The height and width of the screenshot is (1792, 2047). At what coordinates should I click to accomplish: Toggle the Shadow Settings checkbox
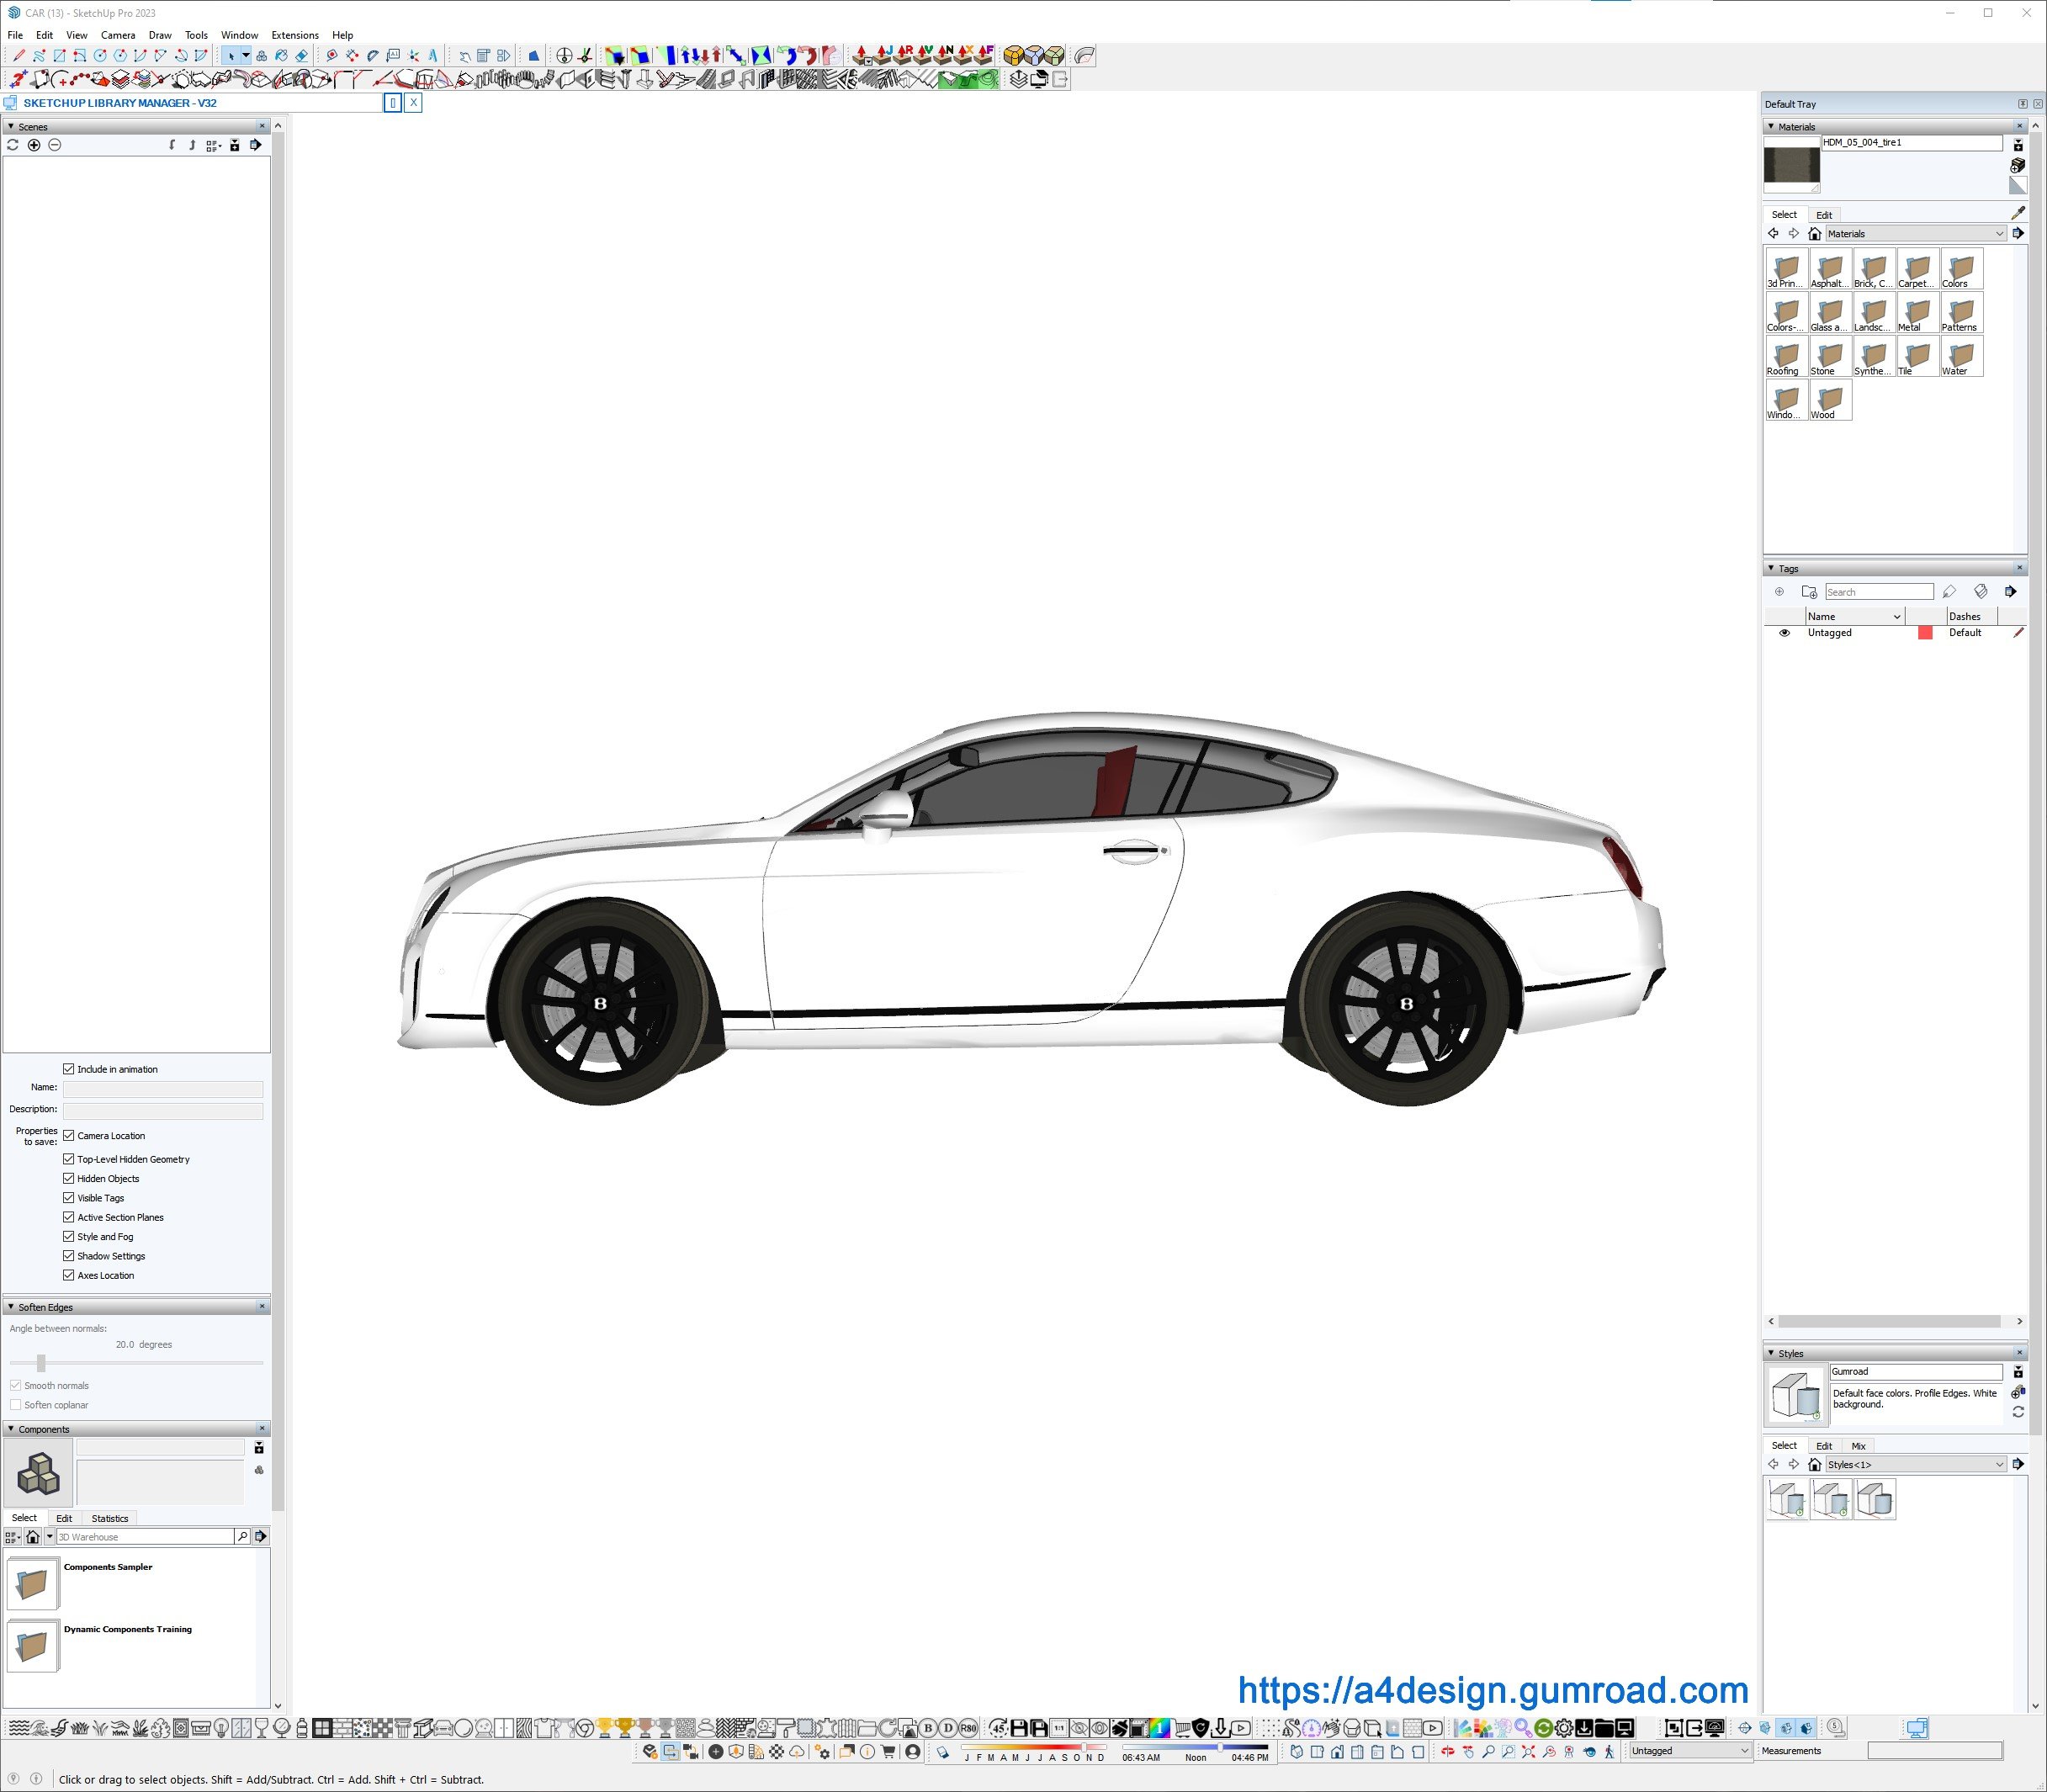point(69,1256)
